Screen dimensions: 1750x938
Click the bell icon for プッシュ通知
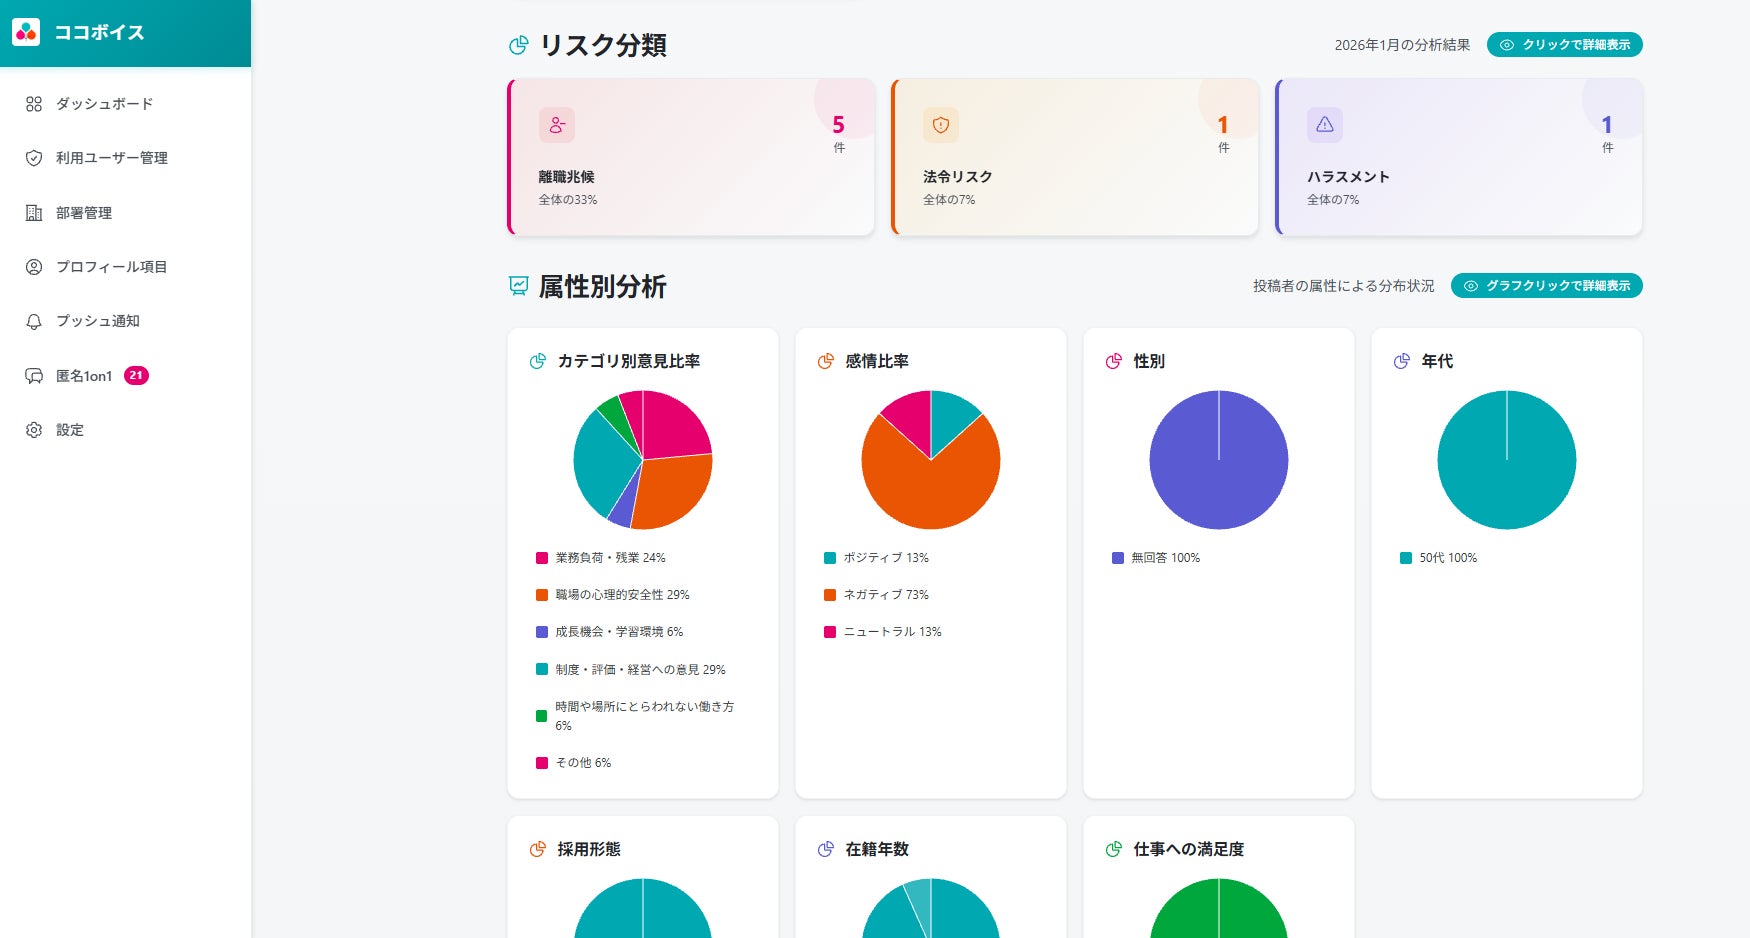tap(34, 321)
